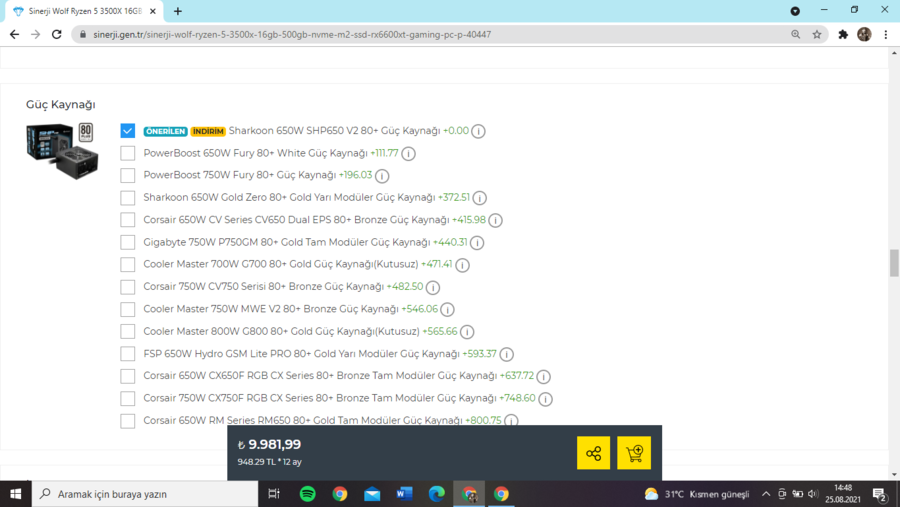Viewport: 900px width, 507px height.
Task: Open Chrome extensions puzzle icon
Action: coord(843,34)
